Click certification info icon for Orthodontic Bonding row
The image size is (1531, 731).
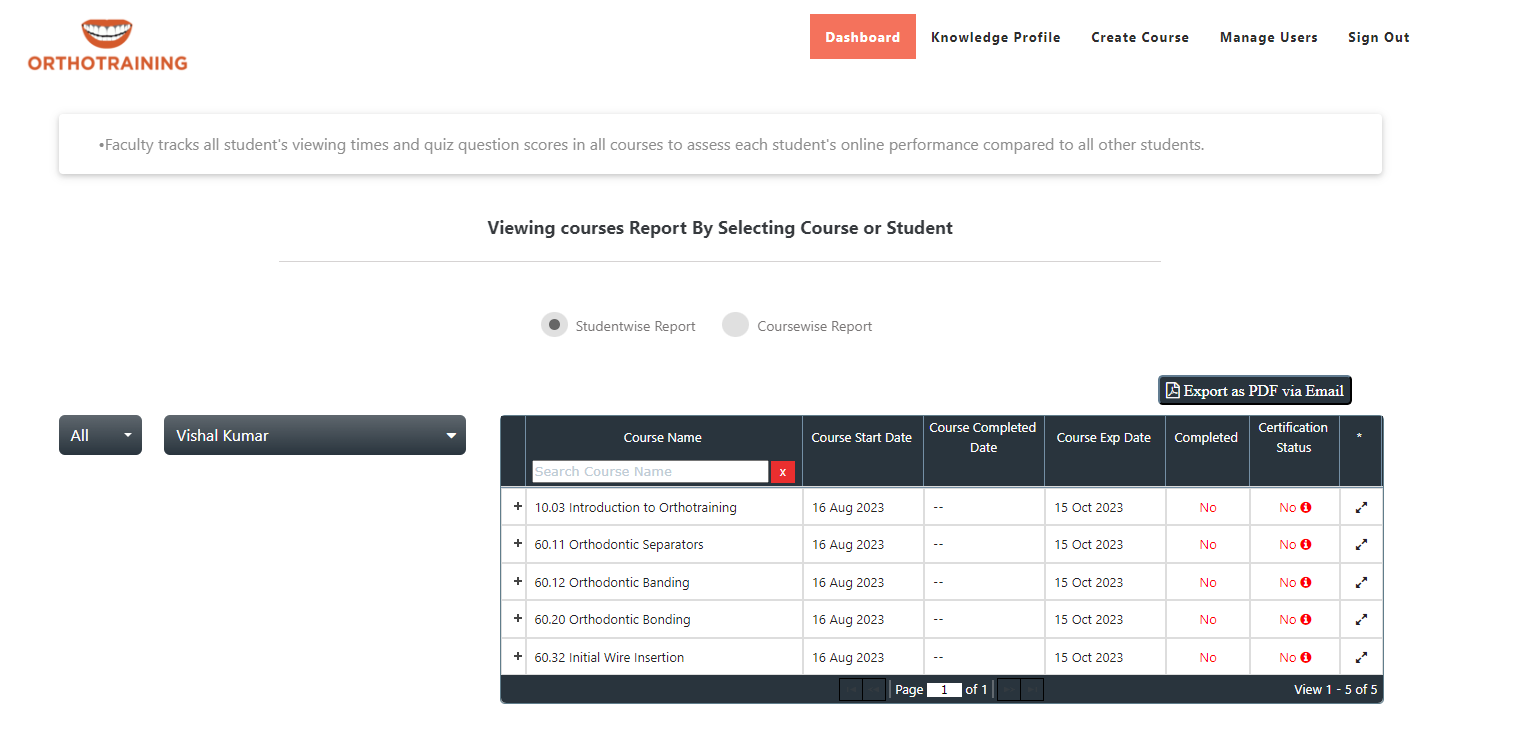click(x=1306, y=620)
